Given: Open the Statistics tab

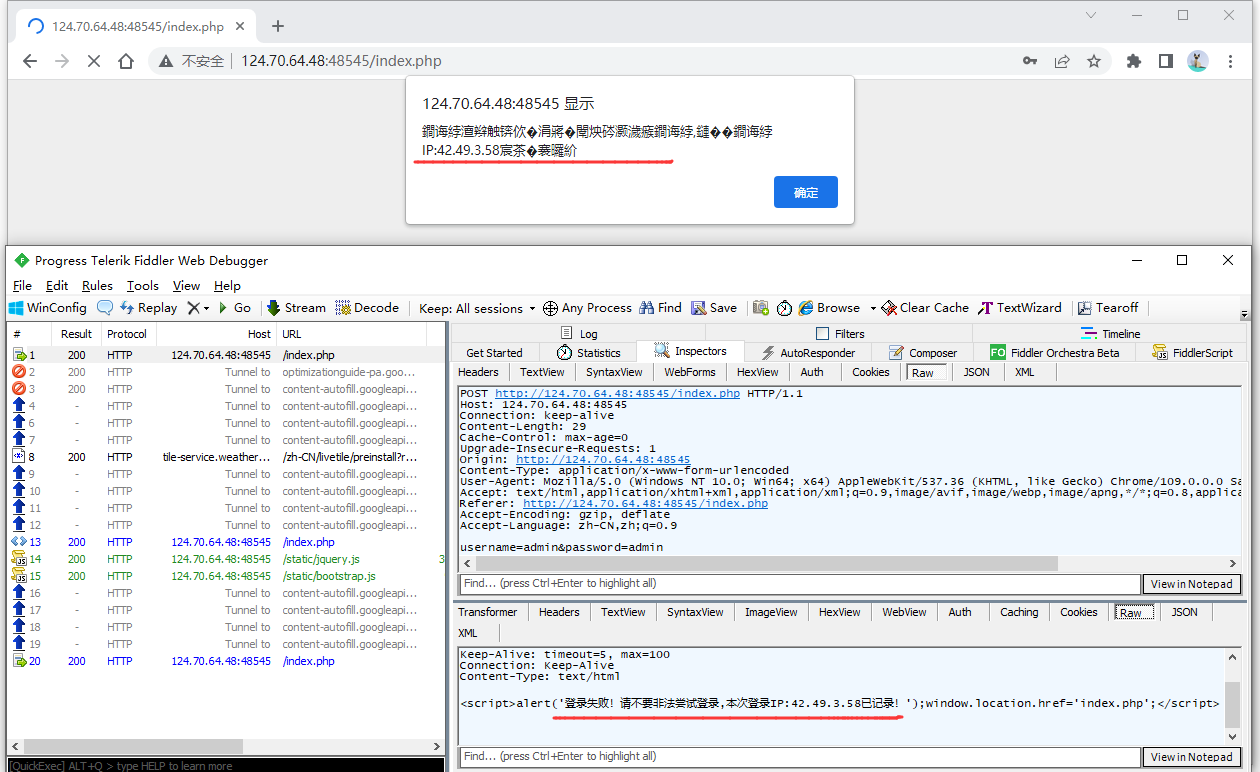Looking at the screenshot, I should point(589,352).
